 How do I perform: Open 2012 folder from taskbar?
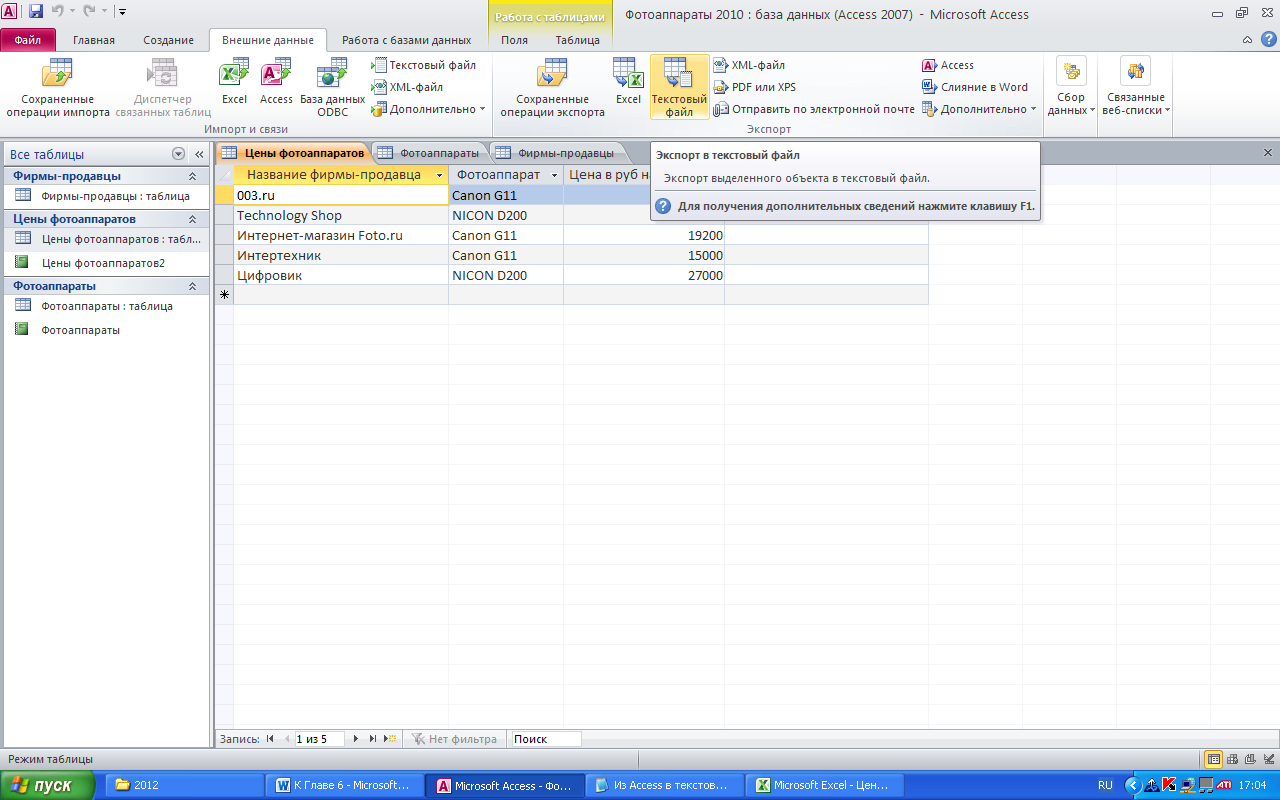[x=185, y=785]
